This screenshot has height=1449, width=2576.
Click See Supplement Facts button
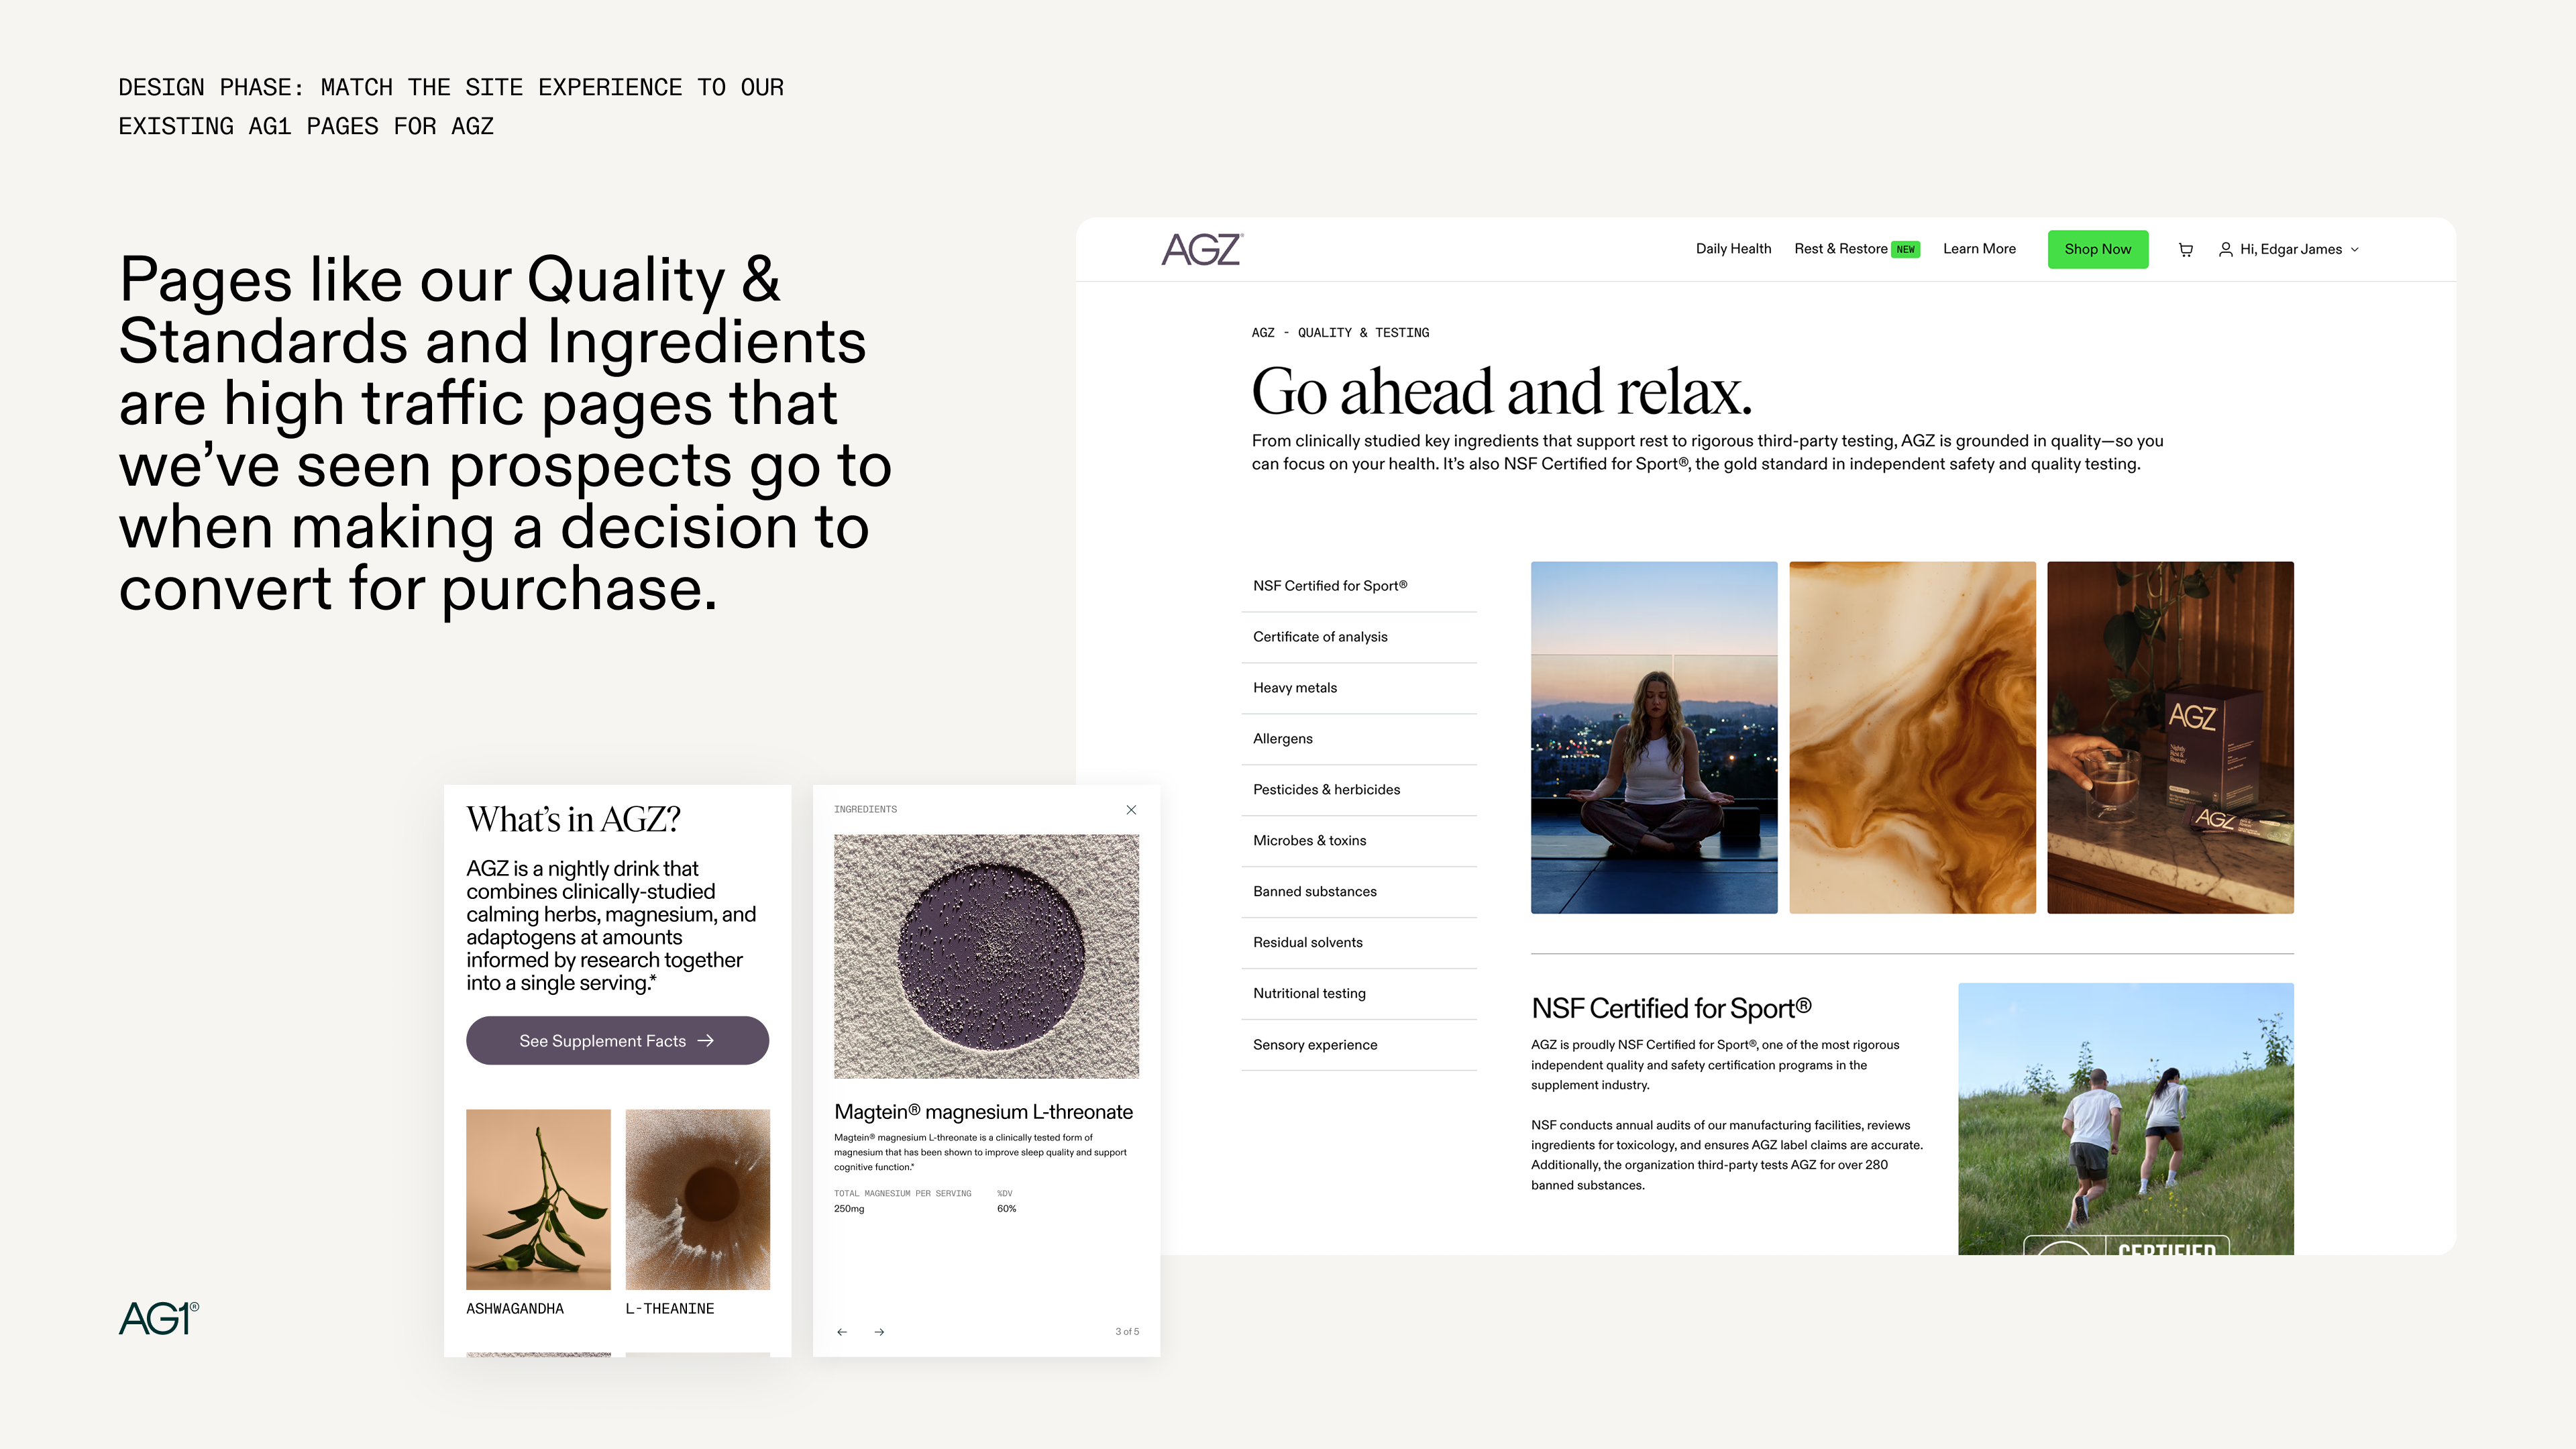click(617, 1041)
